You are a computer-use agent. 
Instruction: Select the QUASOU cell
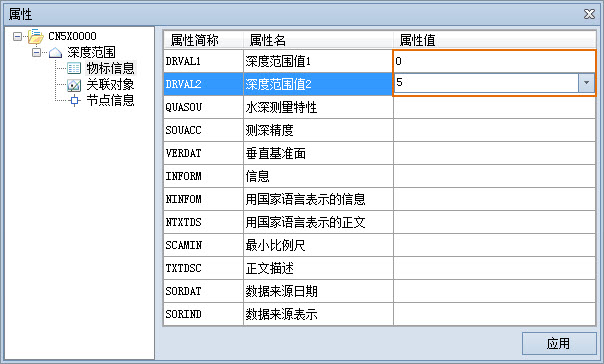coord(203,107)
